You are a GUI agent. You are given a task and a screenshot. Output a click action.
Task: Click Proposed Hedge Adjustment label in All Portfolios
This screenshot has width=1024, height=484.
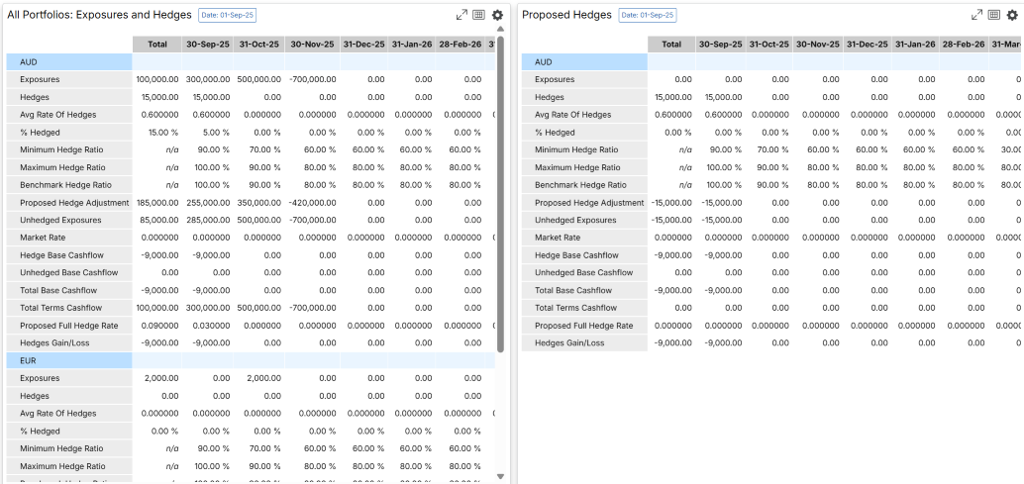tap(74, 202)
